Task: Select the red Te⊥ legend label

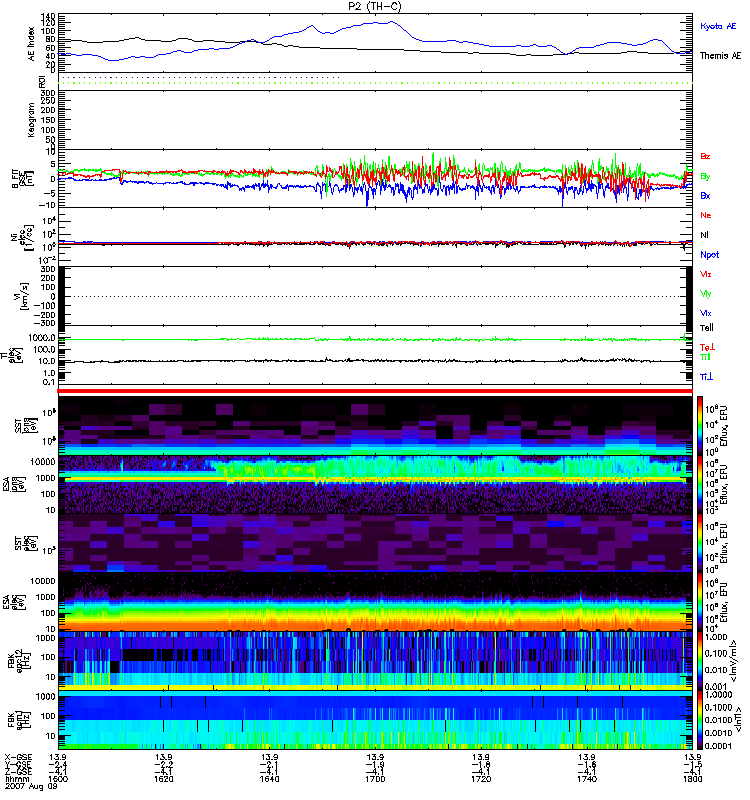Action: pyautogui.click(x=707, y=348)
